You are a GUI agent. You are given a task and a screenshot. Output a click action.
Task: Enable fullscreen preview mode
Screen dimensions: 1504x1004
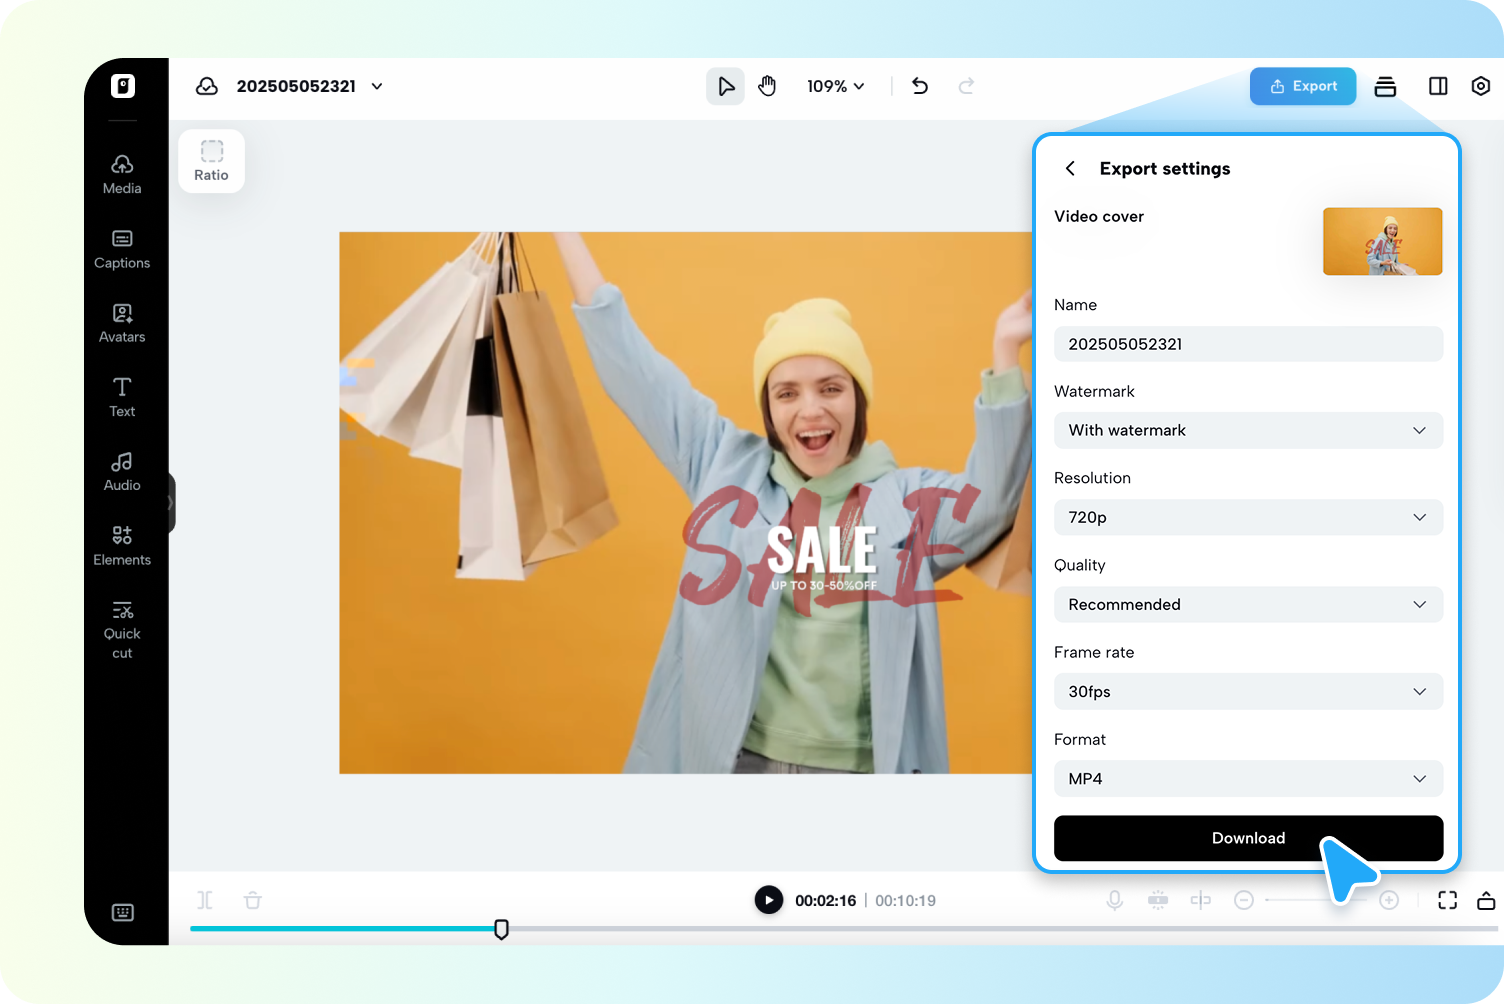1447,900
